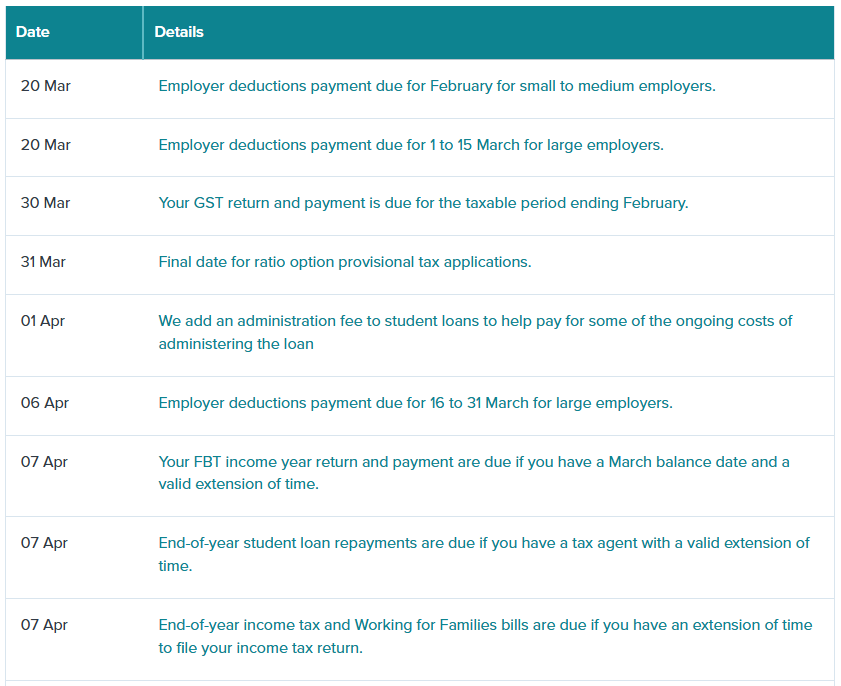Select the 20 Mar date in the 1 to 15 March row
841x686 pixels.
click(46, 145)
